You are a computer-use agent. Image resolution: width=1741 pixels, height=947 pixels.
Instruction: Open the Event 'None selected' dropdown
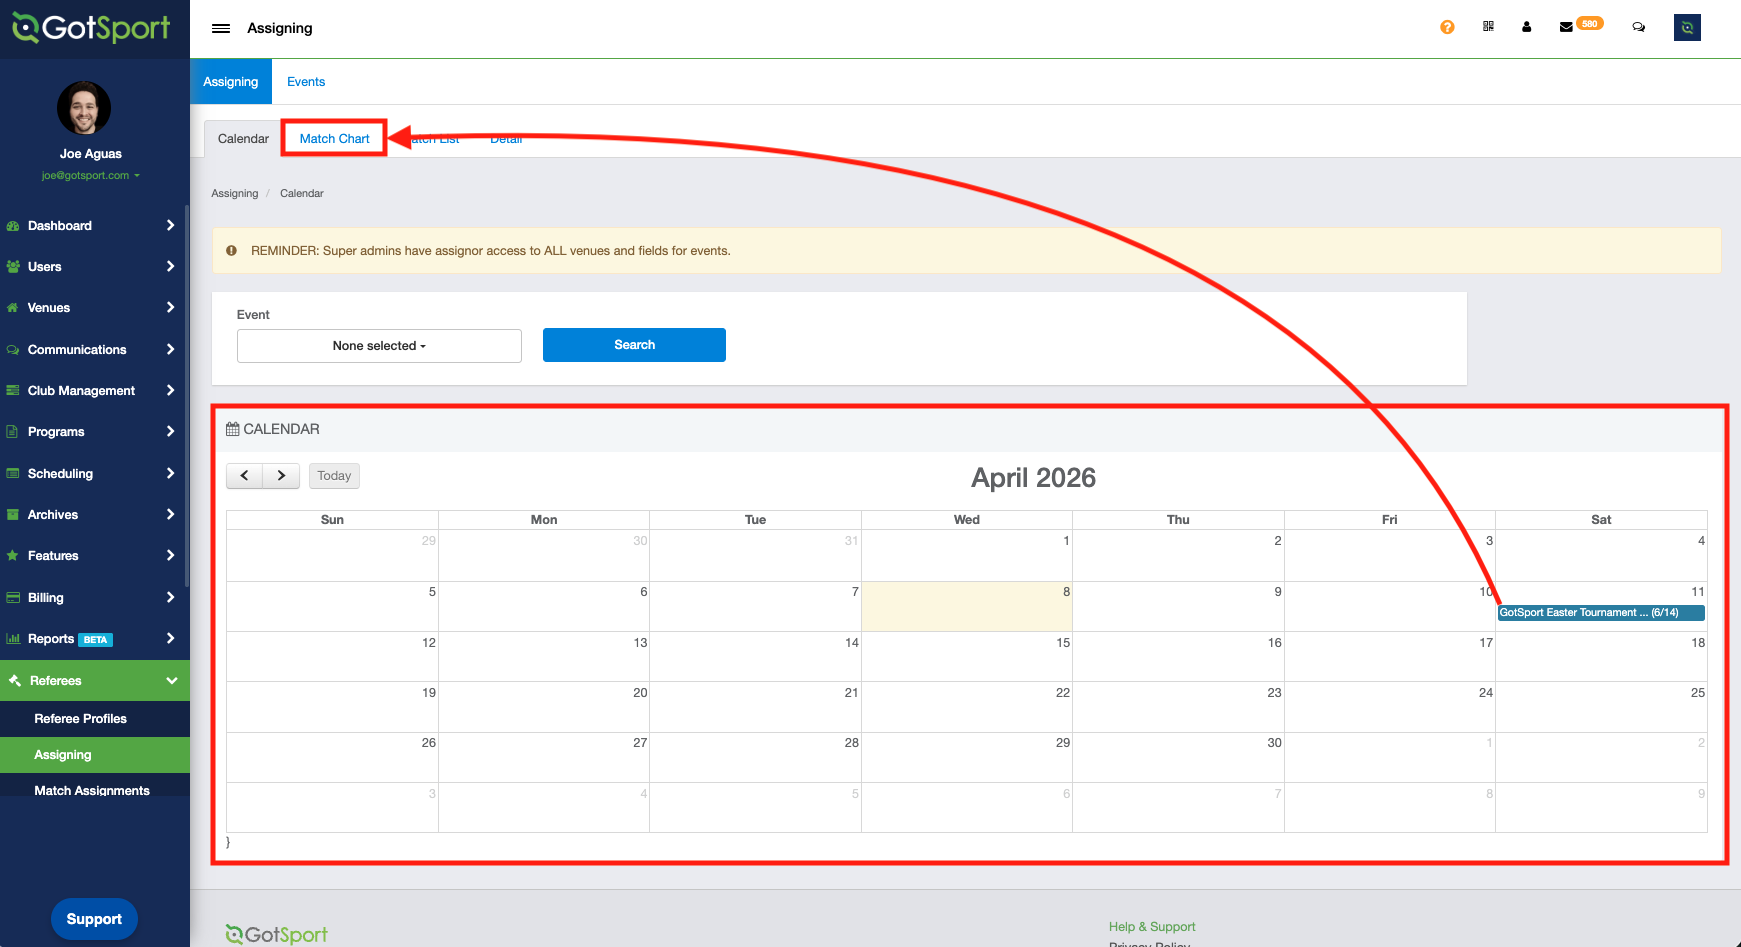point(379,346)
